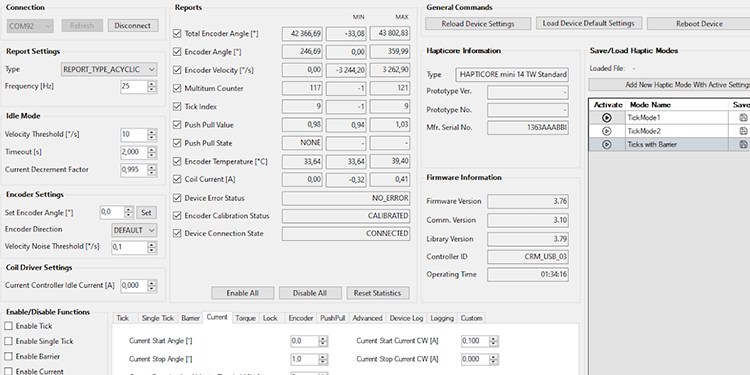Screen dimensions: 750x375
Task: Toggle Encoder Velocity report checkbox
Action: coord(177,70)
